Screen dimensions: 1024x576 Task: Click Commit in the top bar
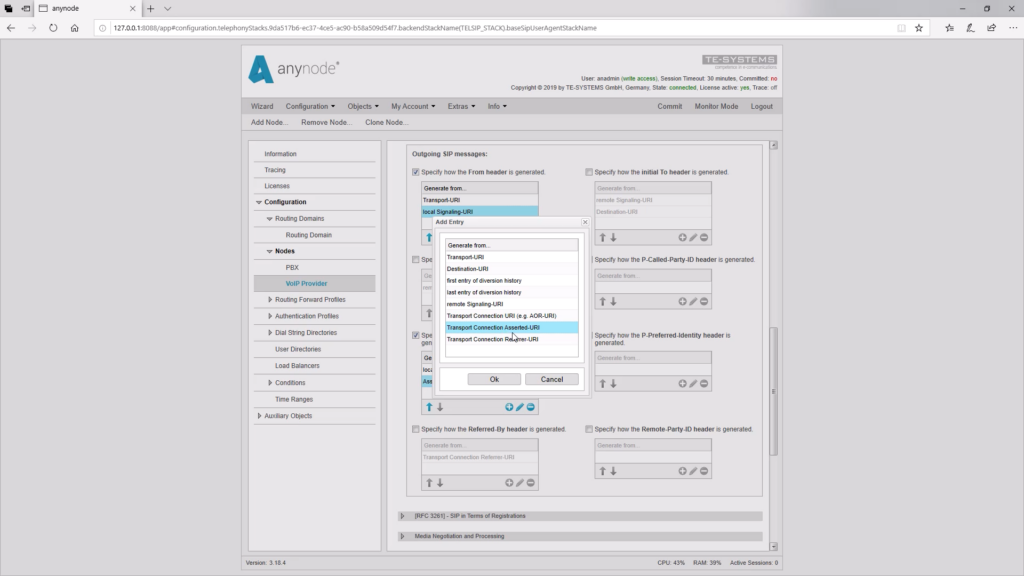pos(669,106)
